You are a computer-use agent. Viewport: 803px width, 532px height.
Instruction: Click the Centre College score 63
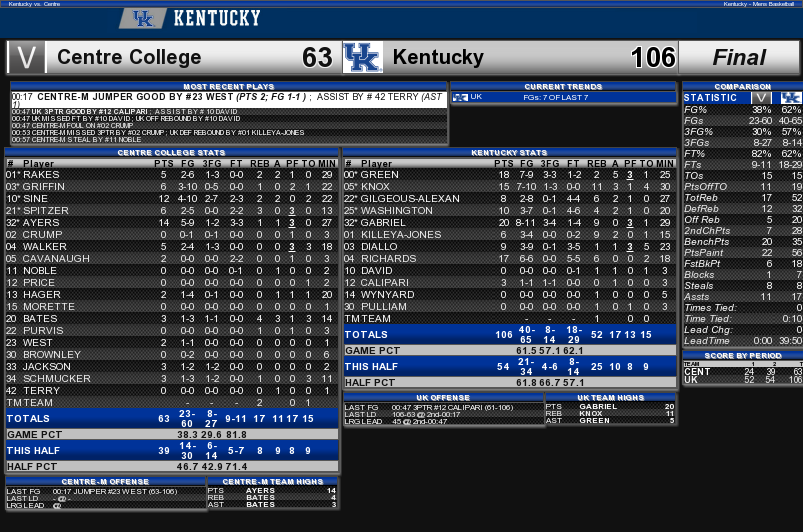(318, 57)
